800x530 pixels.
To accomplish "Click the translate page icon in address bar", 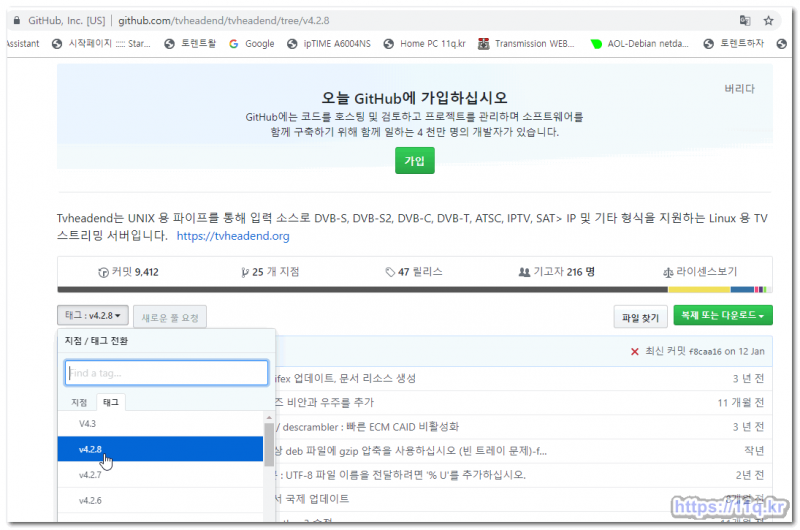I will [745, 20].
